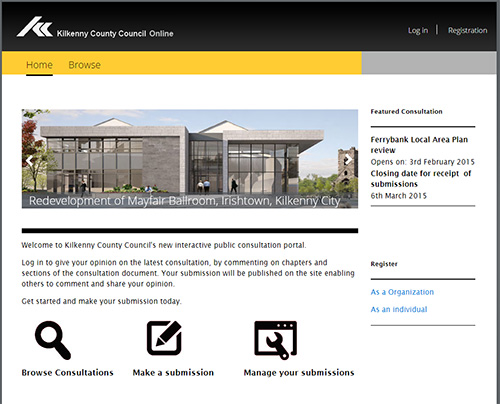The width and height of the screenshot is (500, 404).
Task: Switch to the Browse tab
Action: click(x=84, y=65)
